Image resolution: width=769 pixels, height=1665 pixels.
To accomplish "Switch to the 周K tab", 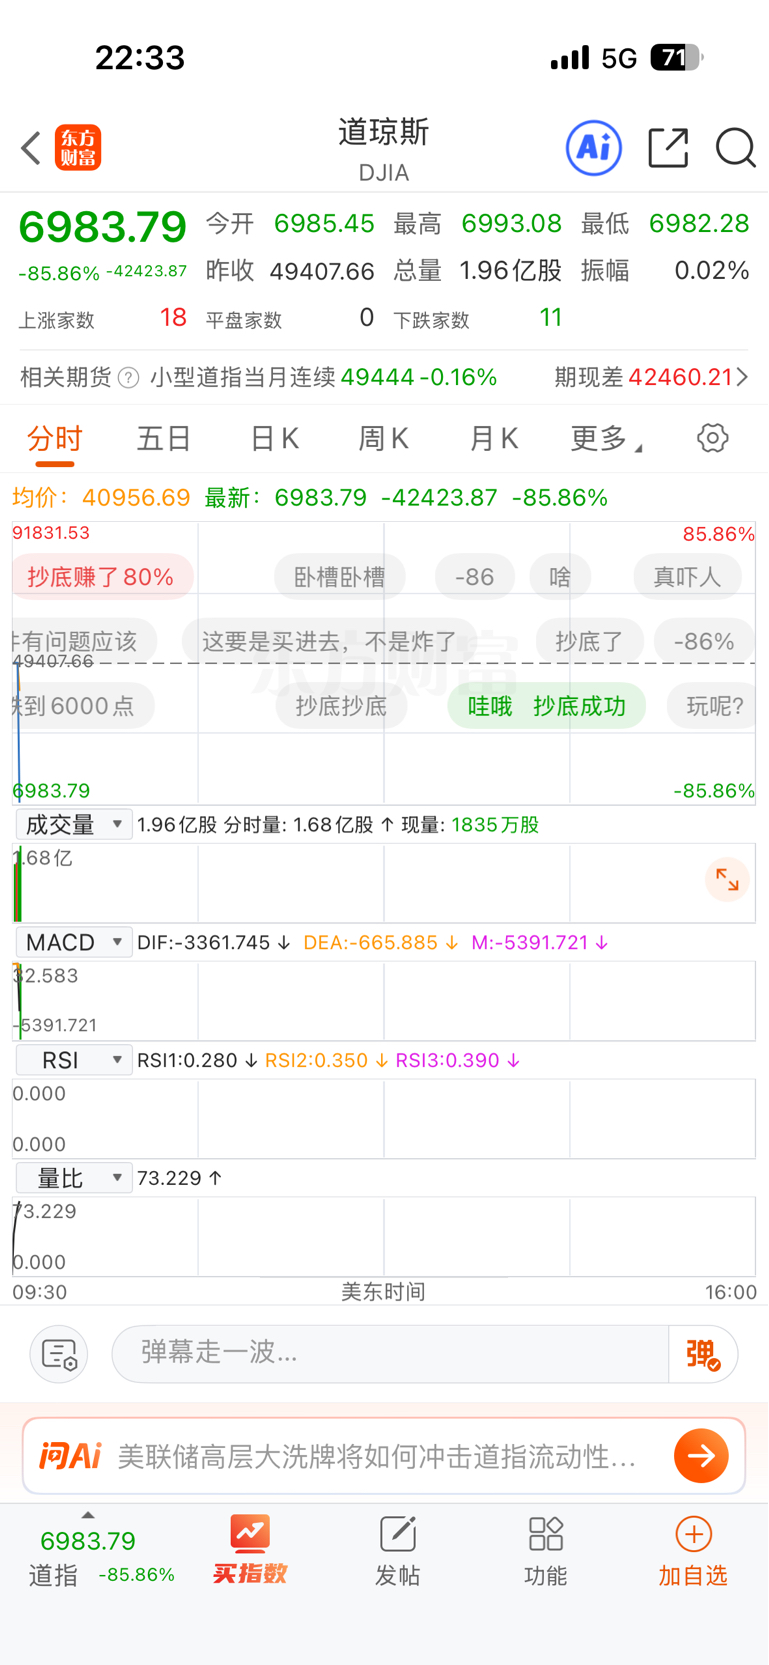I will [384, 438].
